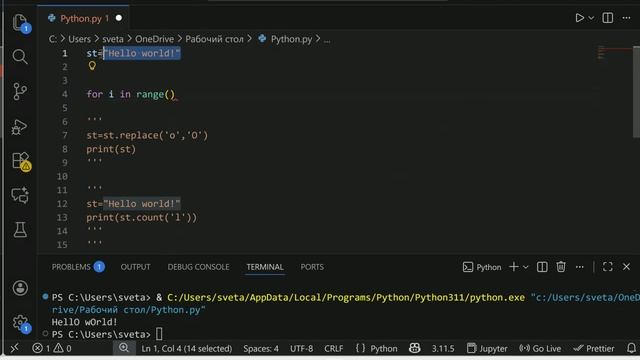Start Go Live server
Viewport: 640px width, 360px height.
[540, 349]
